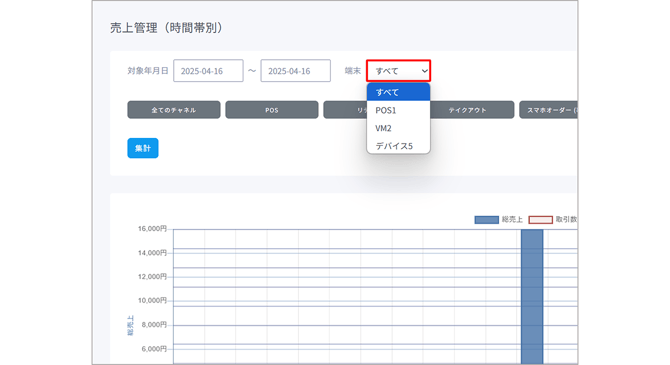This screenshot has width=670, height=365.
Task: Click the chevron arrow of 端末 selector
Action: [424, 71]
